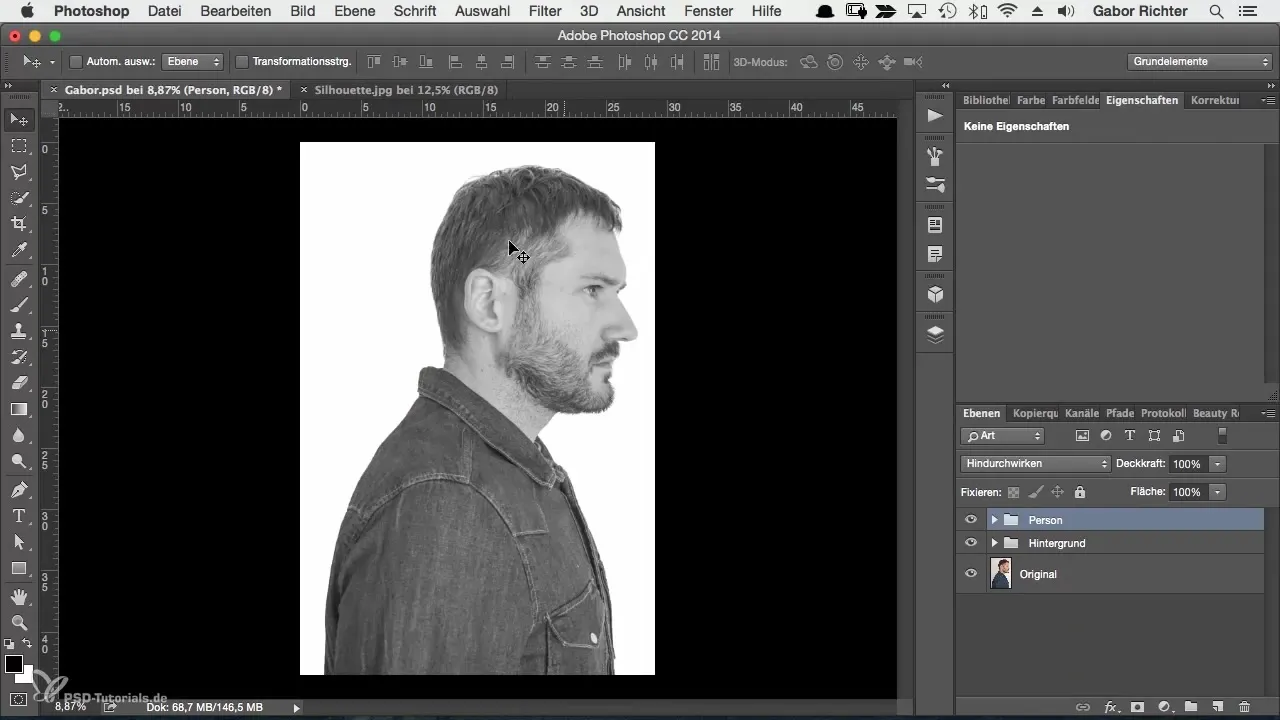Add a layer mask icon
The height and width of the screenshot is (720, 1280).
[x=1137, y=706]
